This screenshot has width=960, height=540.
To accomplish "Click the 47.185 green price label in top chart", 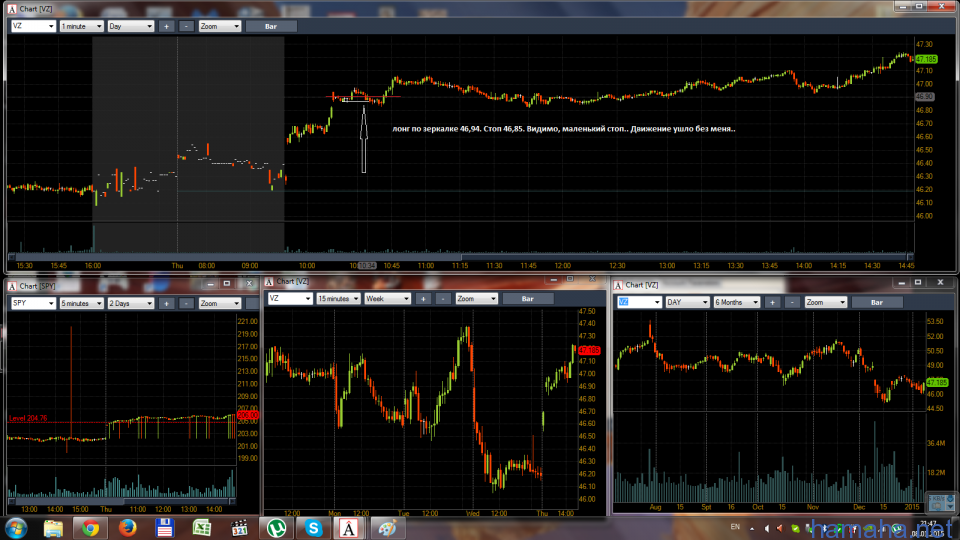I will 926,59.
